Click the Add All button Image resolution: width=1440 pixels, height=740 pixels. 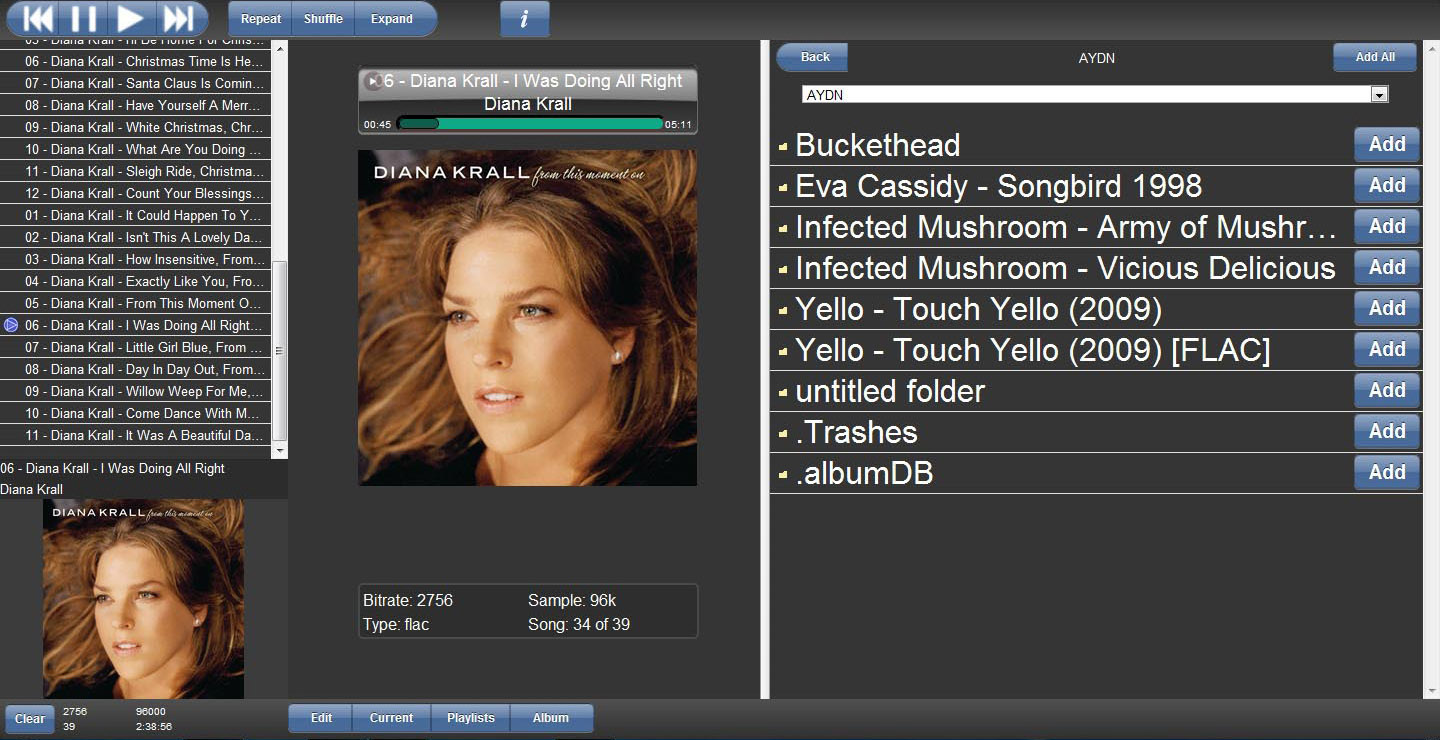1375,57
